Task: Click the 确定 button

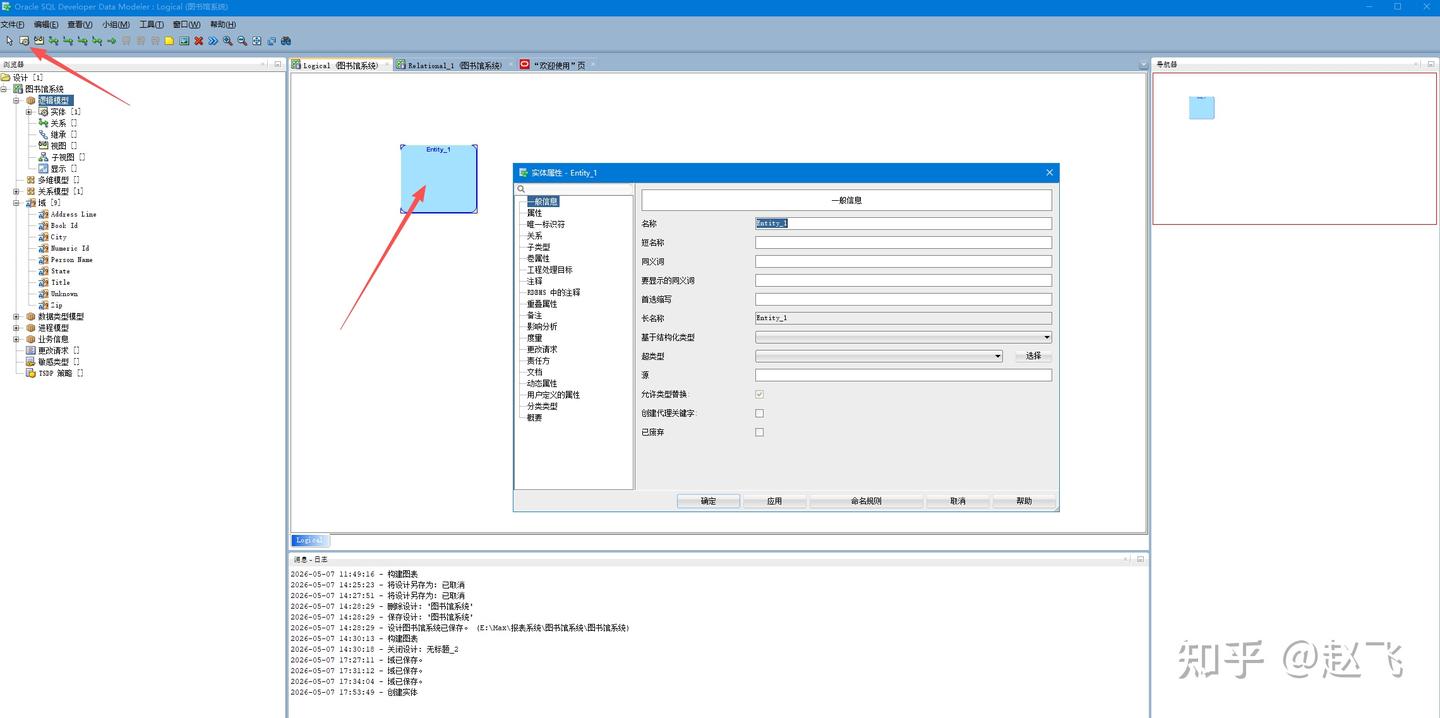Action: (x=708, y=501)
